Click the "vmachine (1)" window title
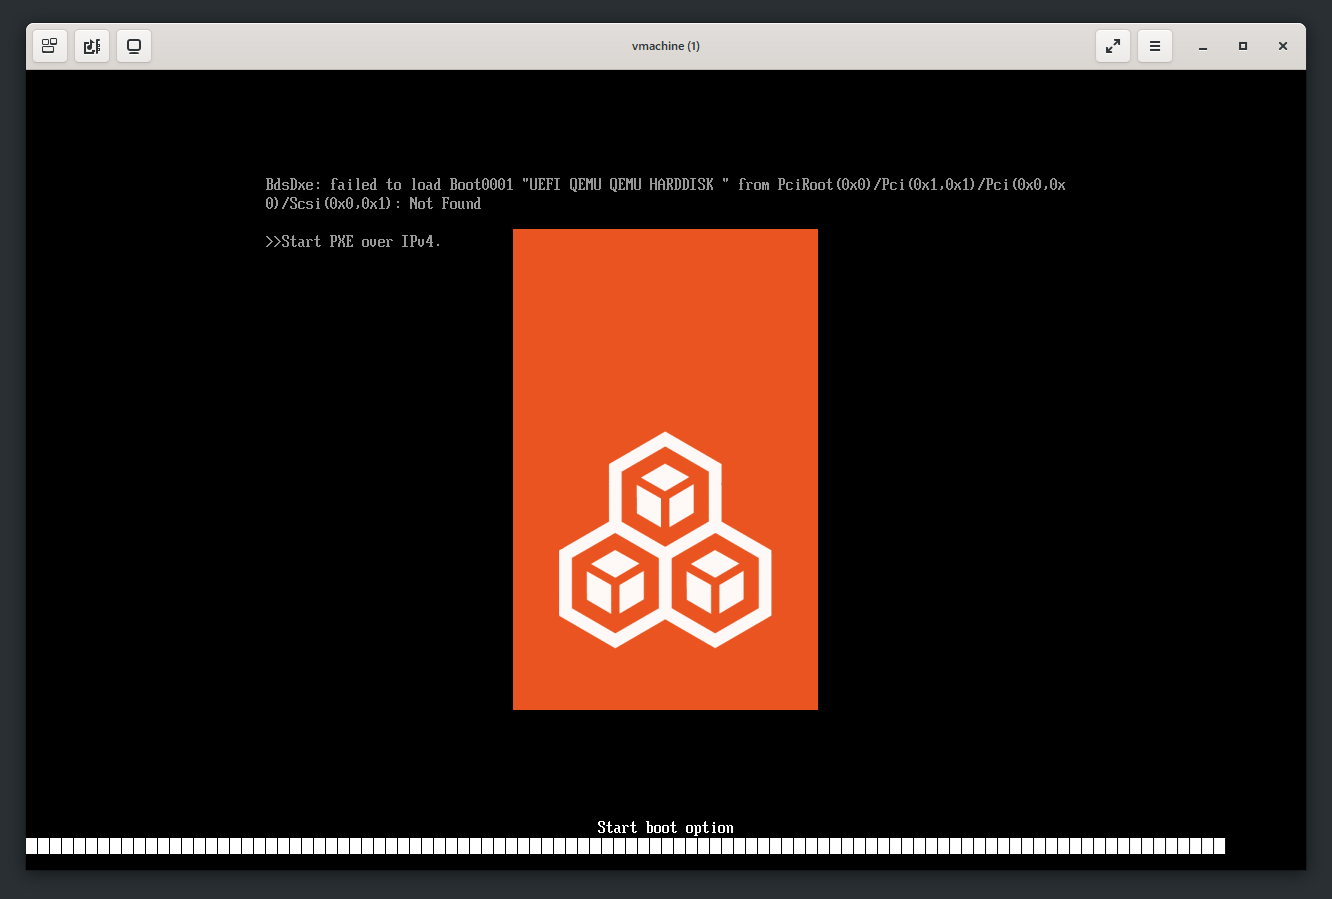This screenshot has width=1332, height=899. tap(666, 46)
